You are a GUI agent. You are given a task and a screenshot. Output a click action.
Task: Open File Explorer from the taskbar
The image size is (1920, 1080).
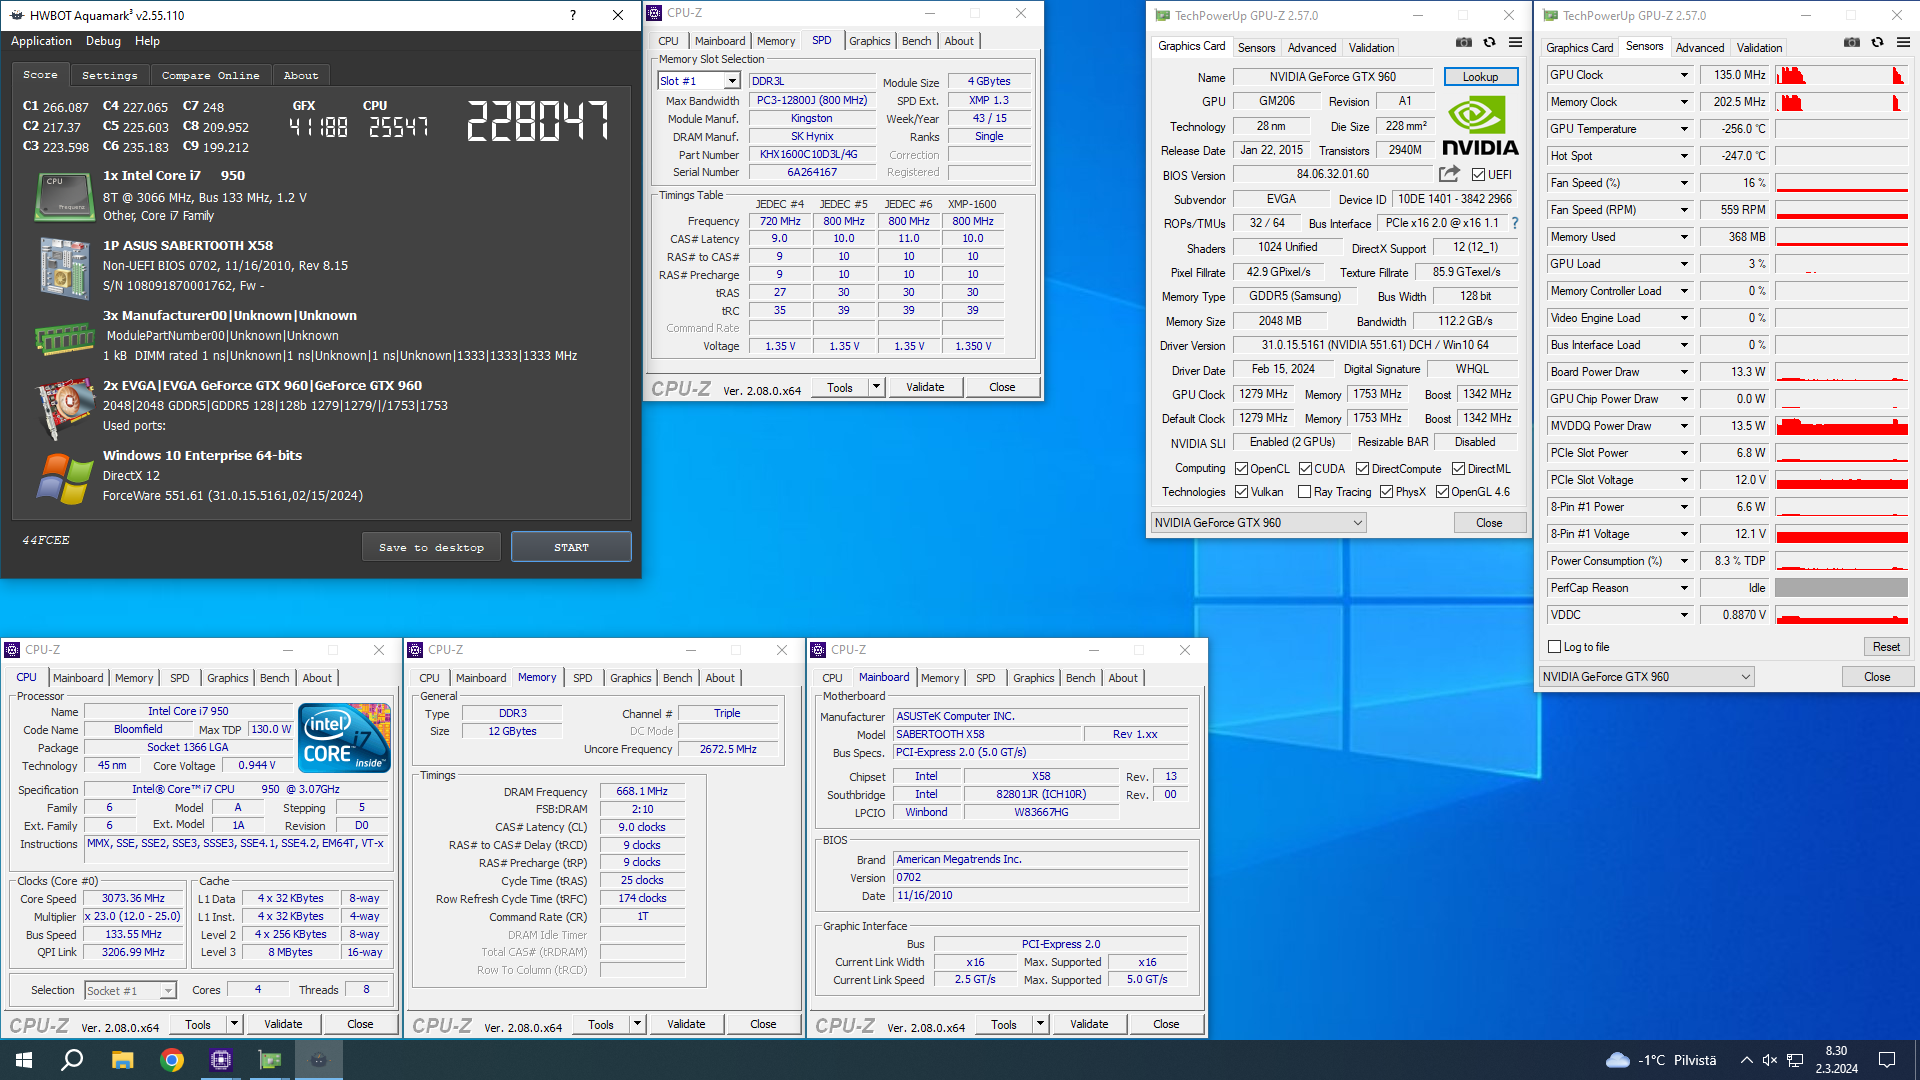(122, 1060)
